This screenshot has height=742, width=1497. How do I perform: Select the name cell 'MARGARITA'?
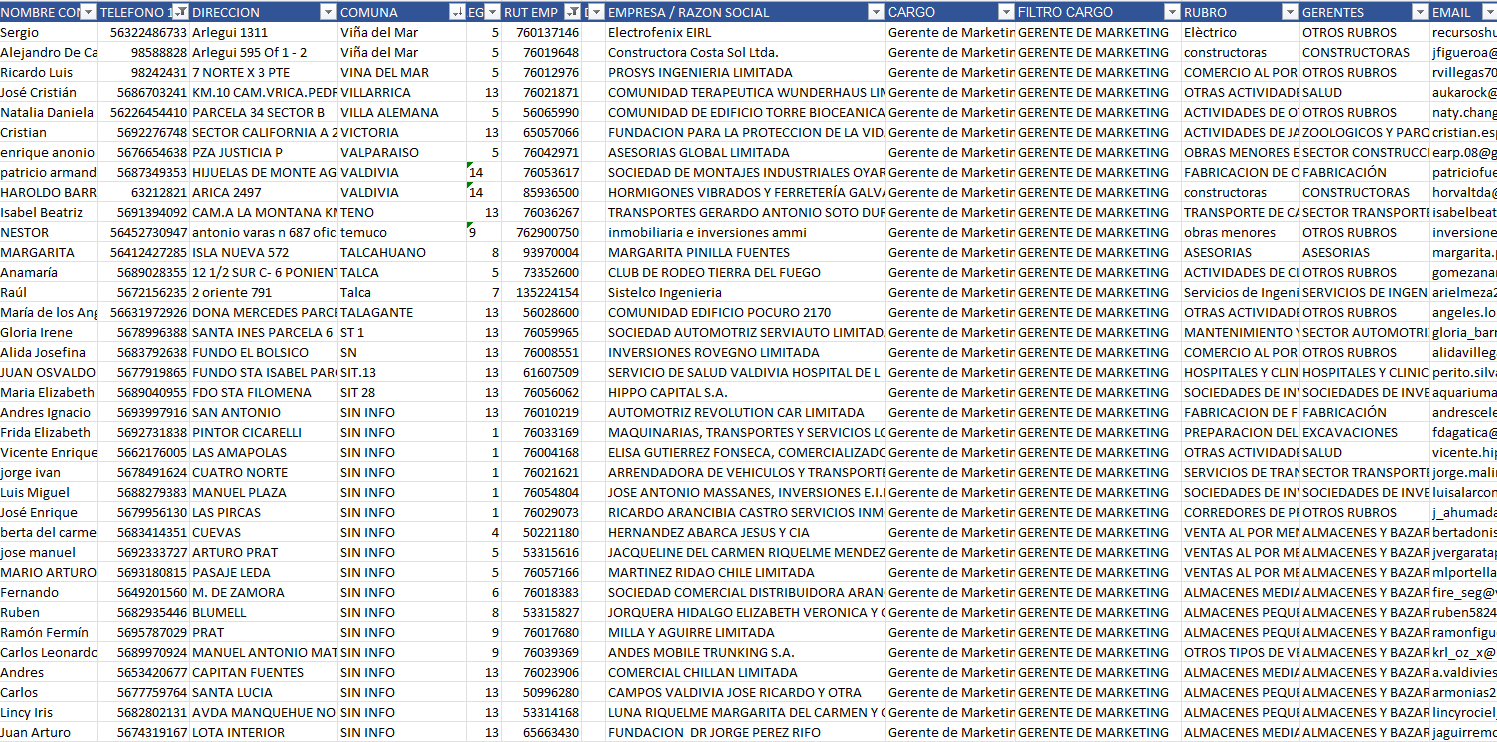point(49,252)
